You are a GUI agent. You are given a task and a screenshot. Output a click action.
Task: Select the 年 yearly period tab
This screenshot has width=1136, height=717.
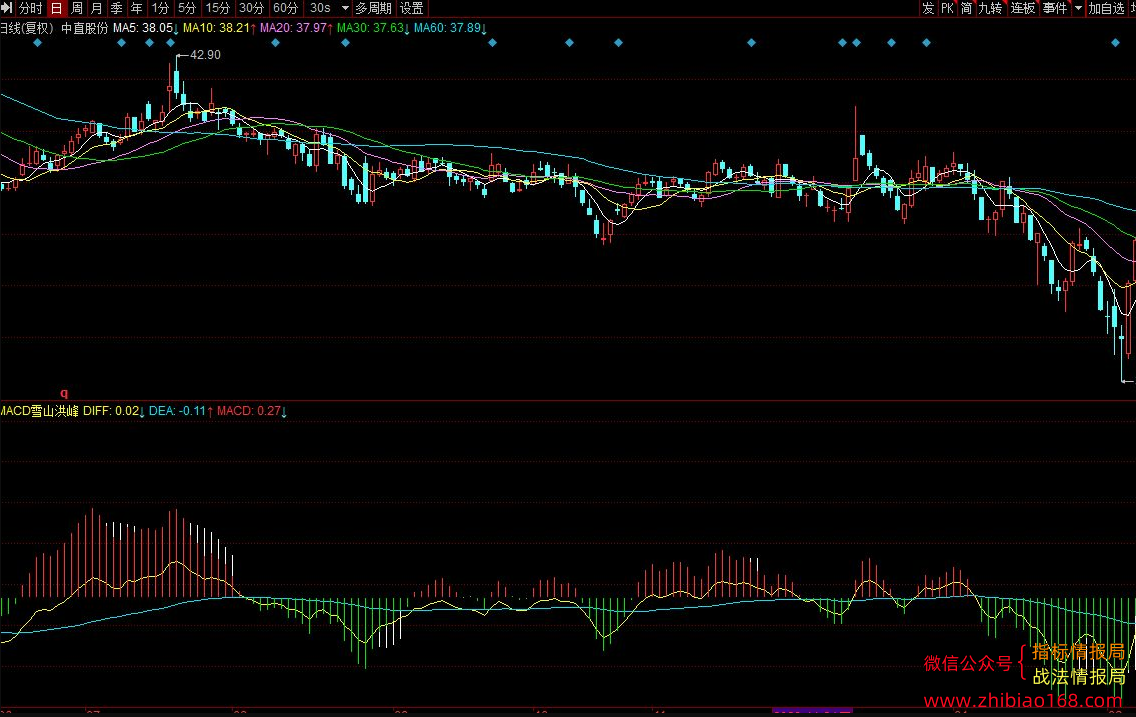click(x=137, y=8)
